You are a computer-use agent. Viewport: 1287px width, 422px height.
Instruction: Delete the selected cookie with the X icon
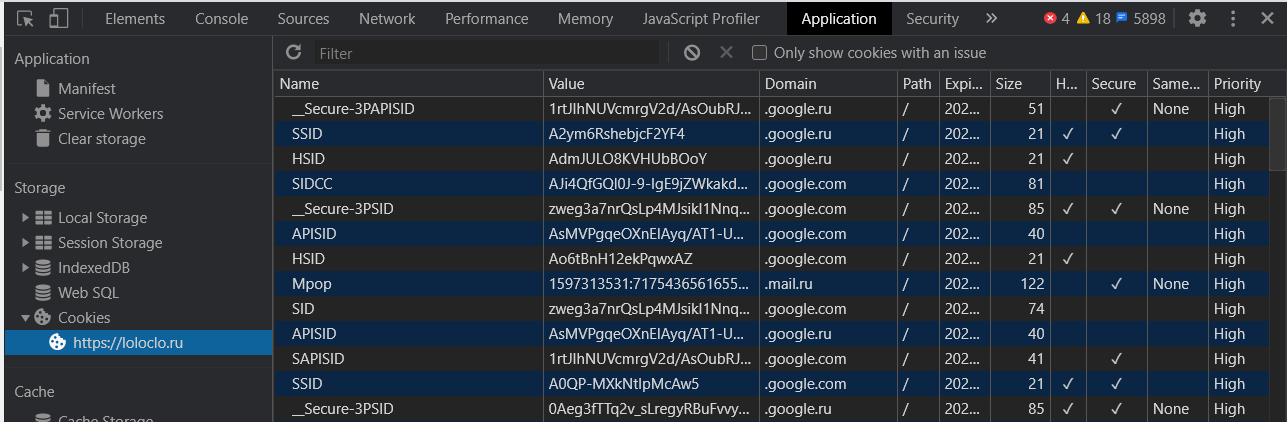click(726, 52)
